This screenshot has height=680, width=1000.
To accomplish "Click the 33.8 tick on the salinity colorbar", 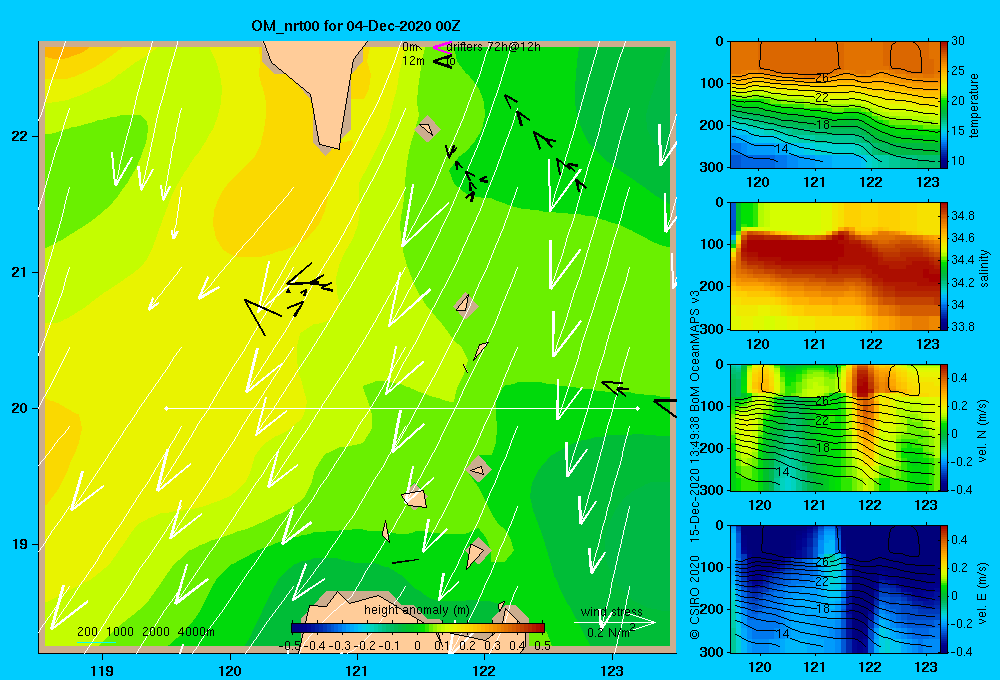I will tap(962, 327).
